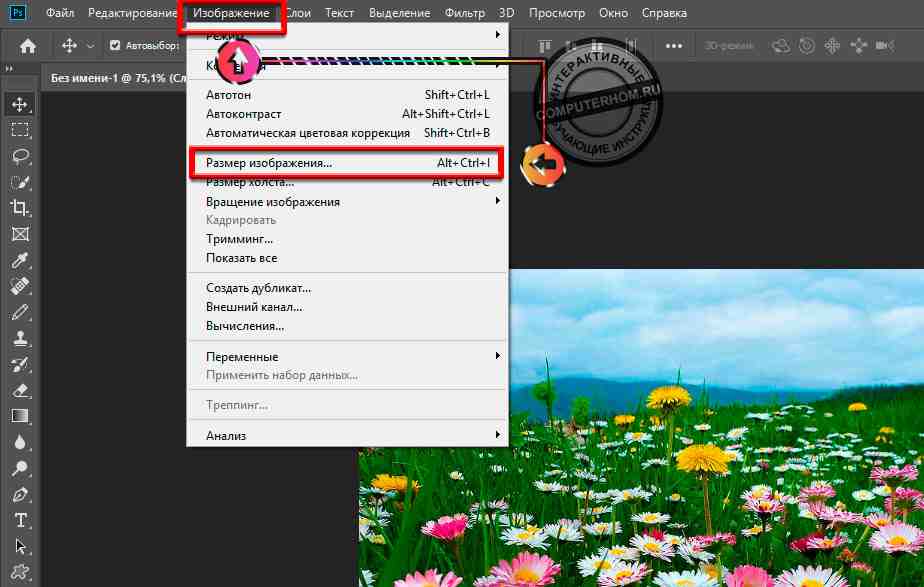Image resolution: width=924 pixels, height=587 pixels.
Task: Select the Crop tool
Action: point(19,208)
